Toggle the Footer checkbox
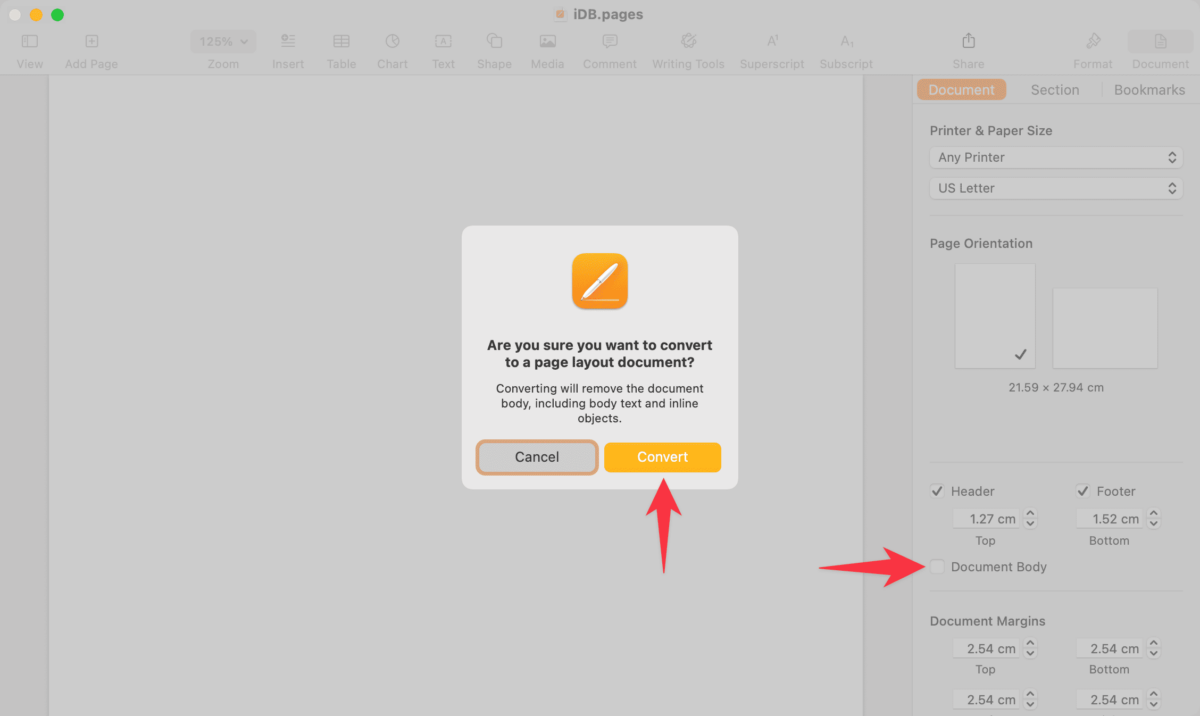 [1083, 491]
